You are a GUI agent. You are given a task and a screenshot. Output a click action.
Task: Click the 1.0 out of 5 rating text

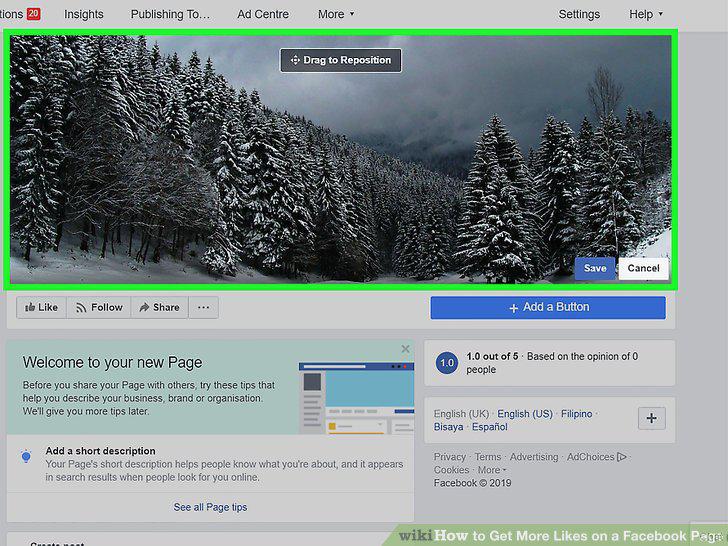[x=492, y=357]
